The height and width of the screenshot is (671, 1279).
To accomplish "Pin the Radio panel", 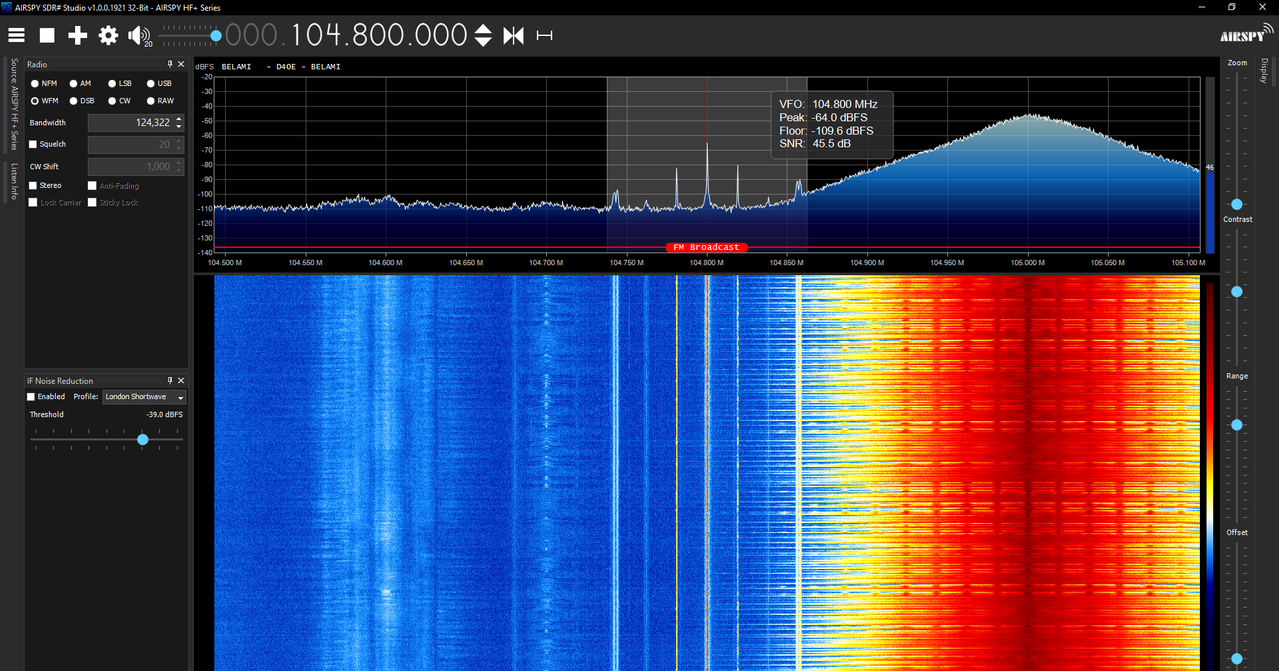I will click(x=170, y=64).
